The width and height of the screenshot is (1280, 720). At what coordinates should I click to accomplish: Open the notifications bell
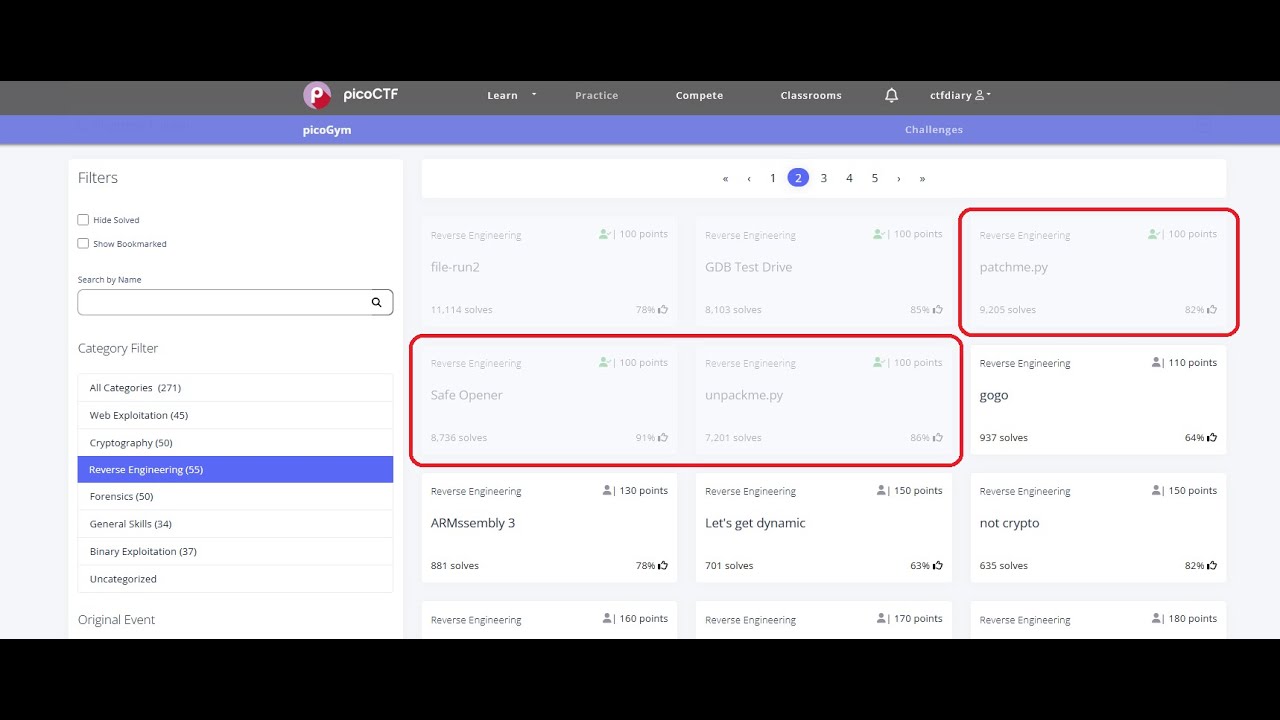891,95
